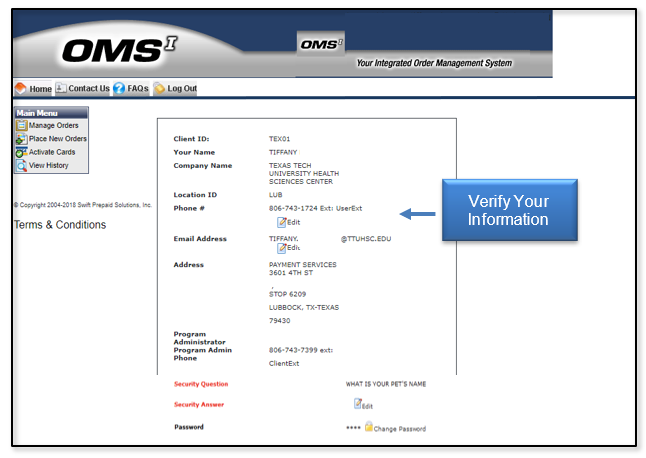The image size is (646, 458).
Task: Click the Main Menu header
Action: click(51, 113)
